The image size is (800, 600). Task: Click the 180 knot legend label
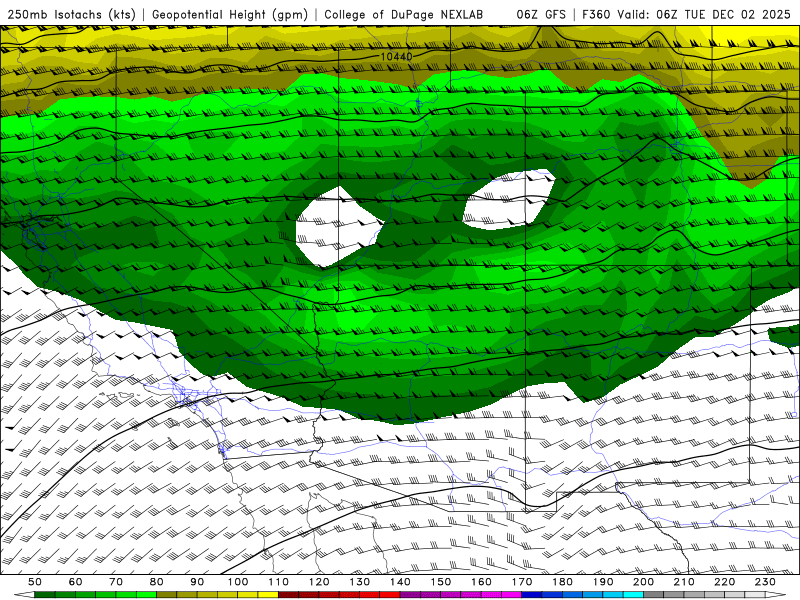562,582
